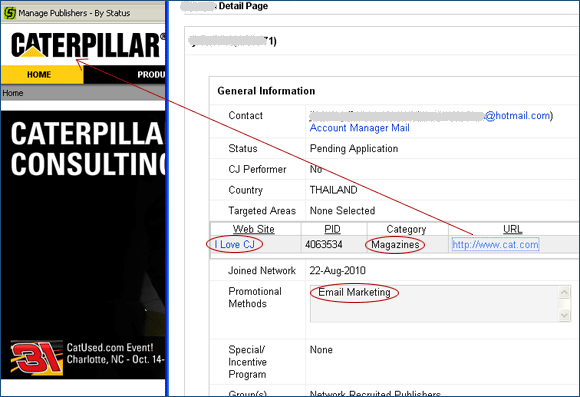Image resolution: width=580 pixels, height=397 pixels.
Task: Click the 31 race car event graphic
Action: pos(36,358)
